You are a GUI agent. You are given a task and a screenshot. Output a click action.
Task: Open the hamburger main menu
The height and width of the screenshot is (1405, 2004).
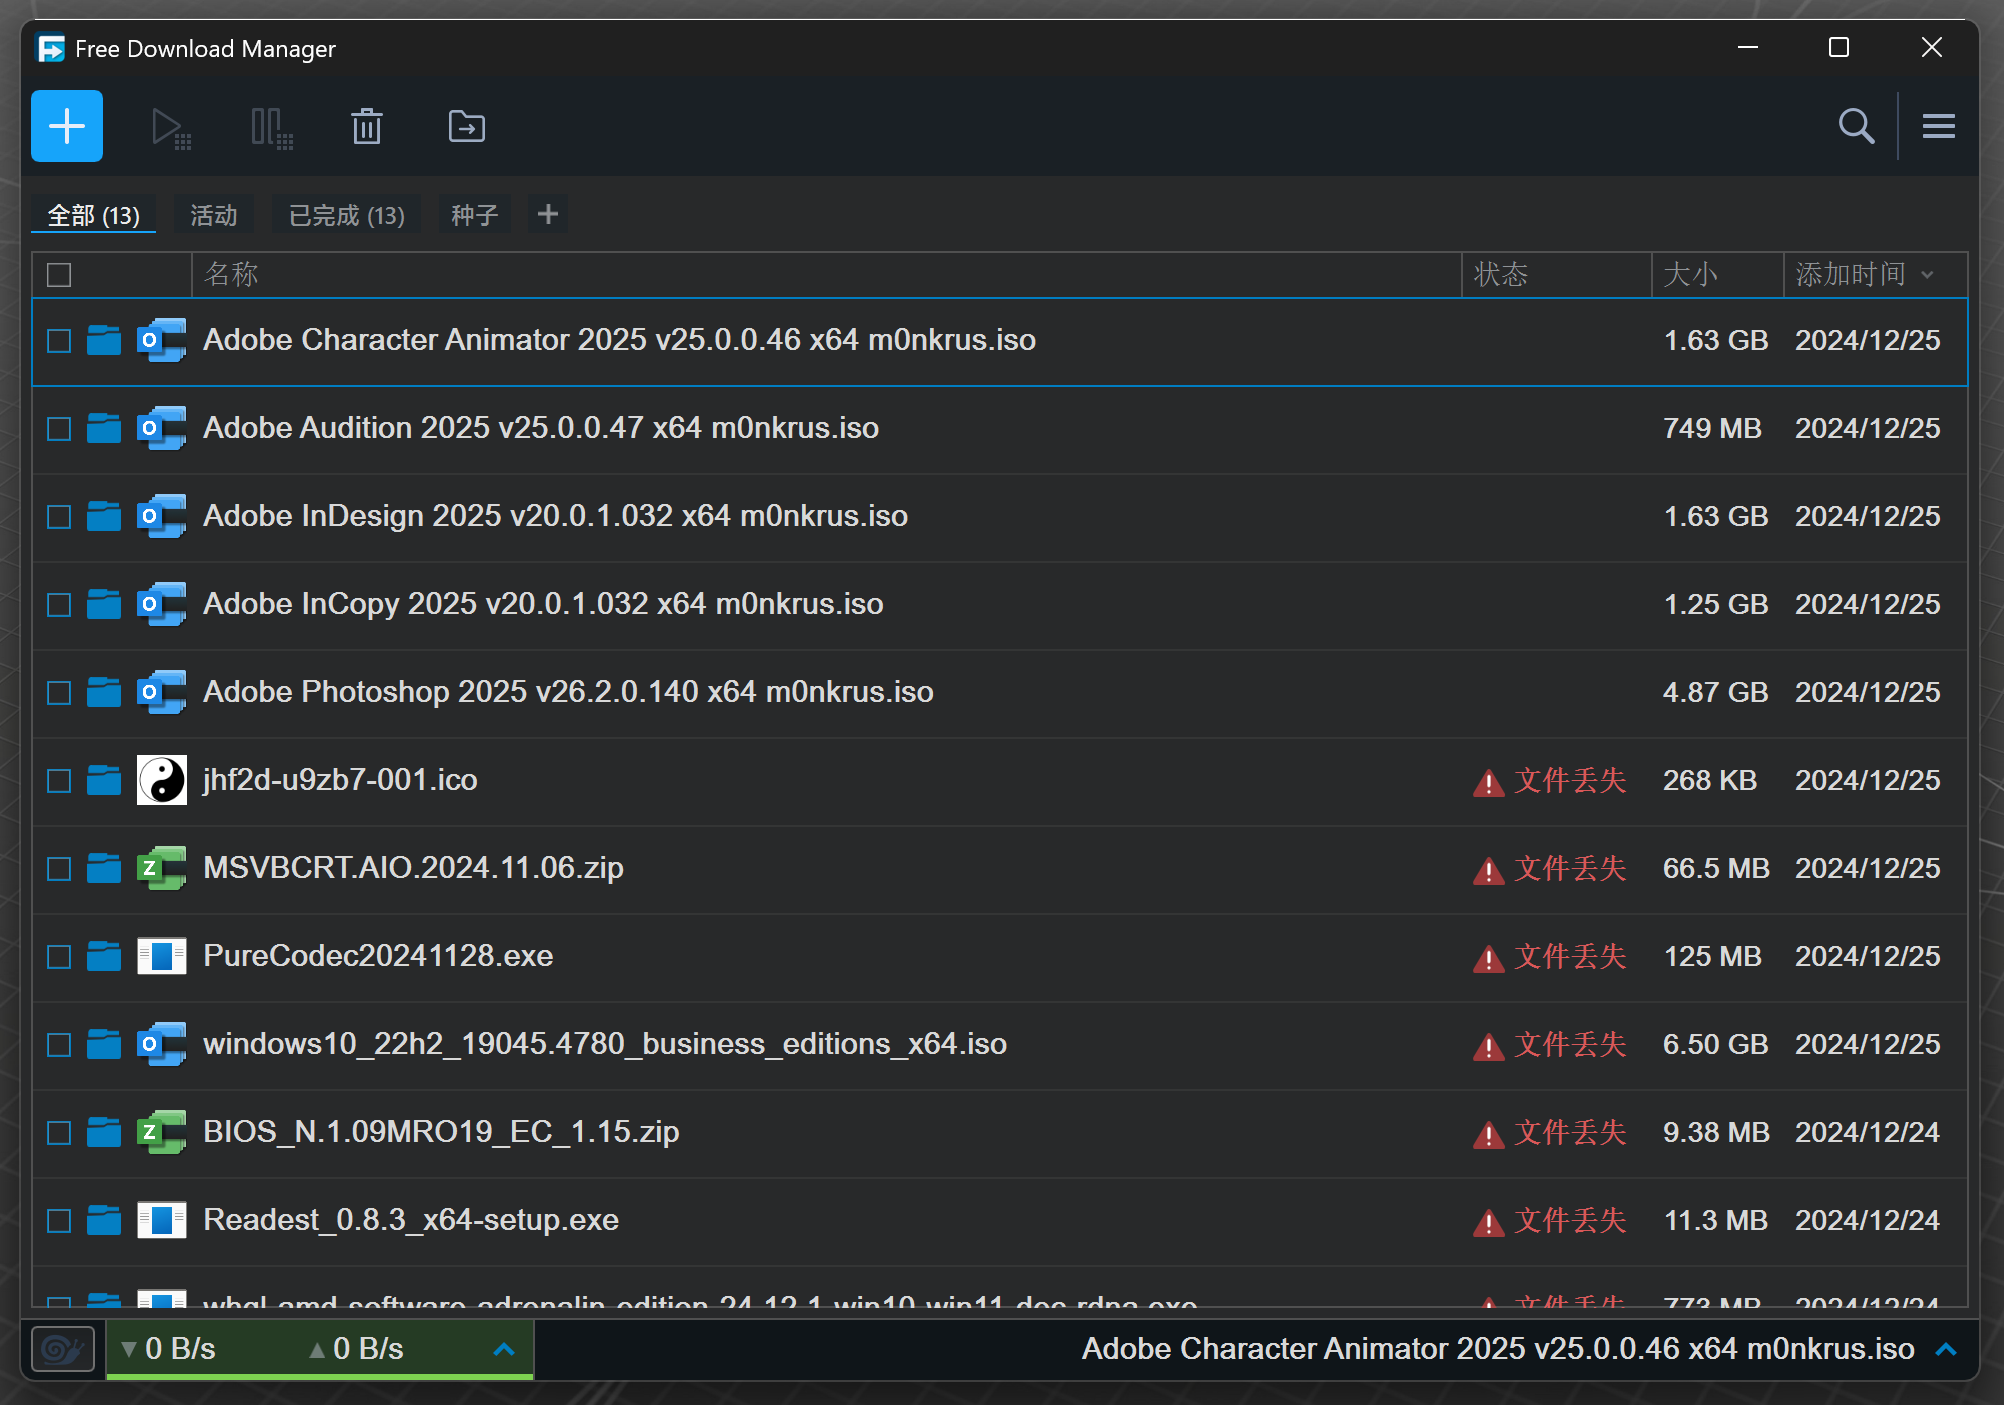tap(1938, 126)
